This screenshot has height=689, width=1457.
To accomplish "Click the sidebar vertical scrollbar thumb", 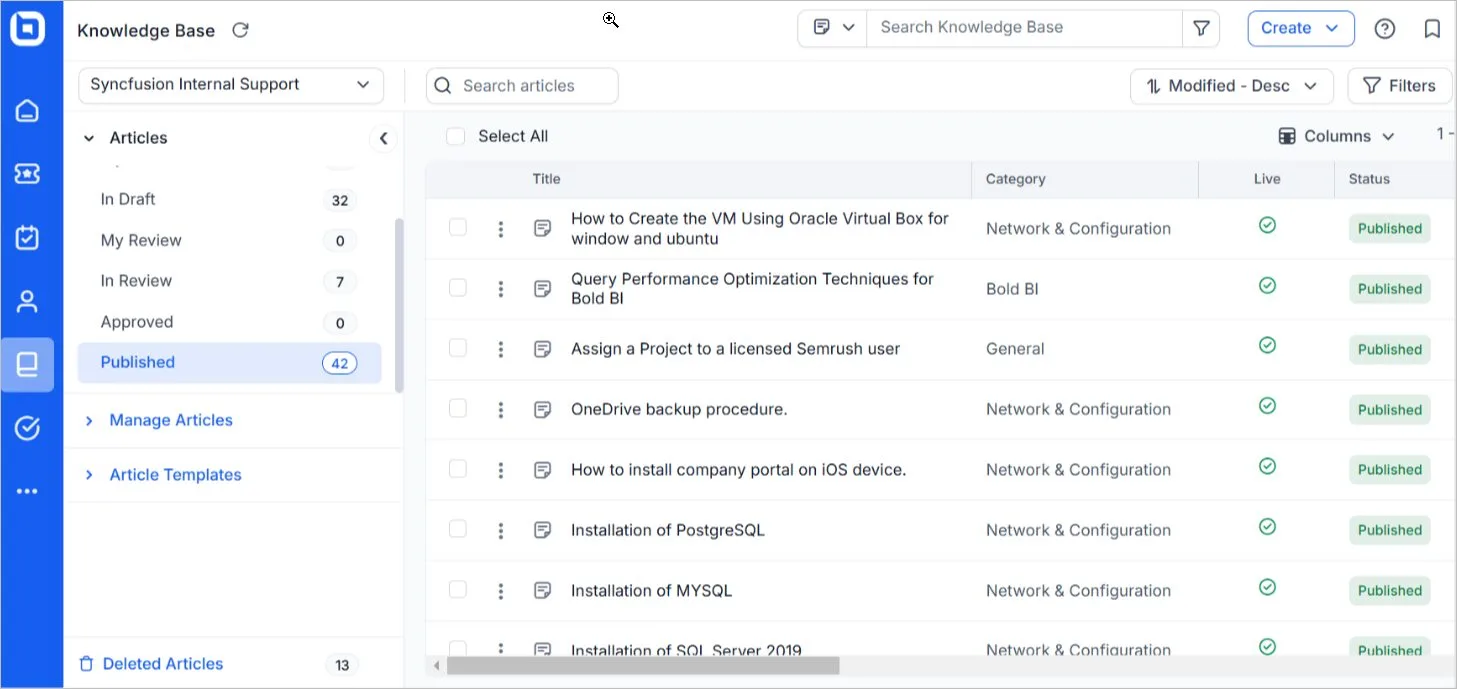I will (x=399, y=305).
